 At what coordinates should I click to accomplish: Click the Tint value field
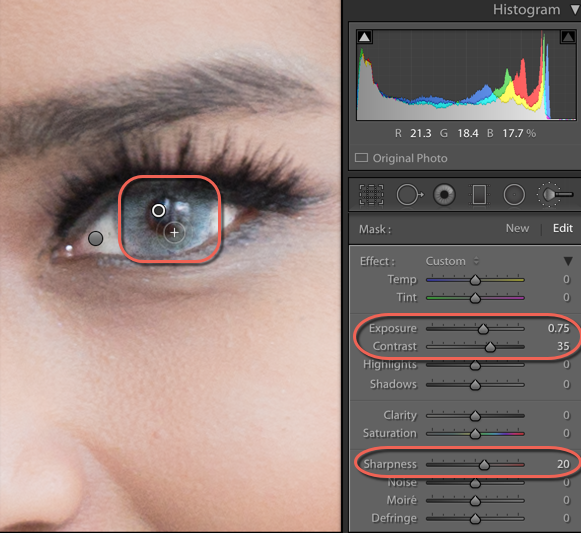click(x=566, y=297)
